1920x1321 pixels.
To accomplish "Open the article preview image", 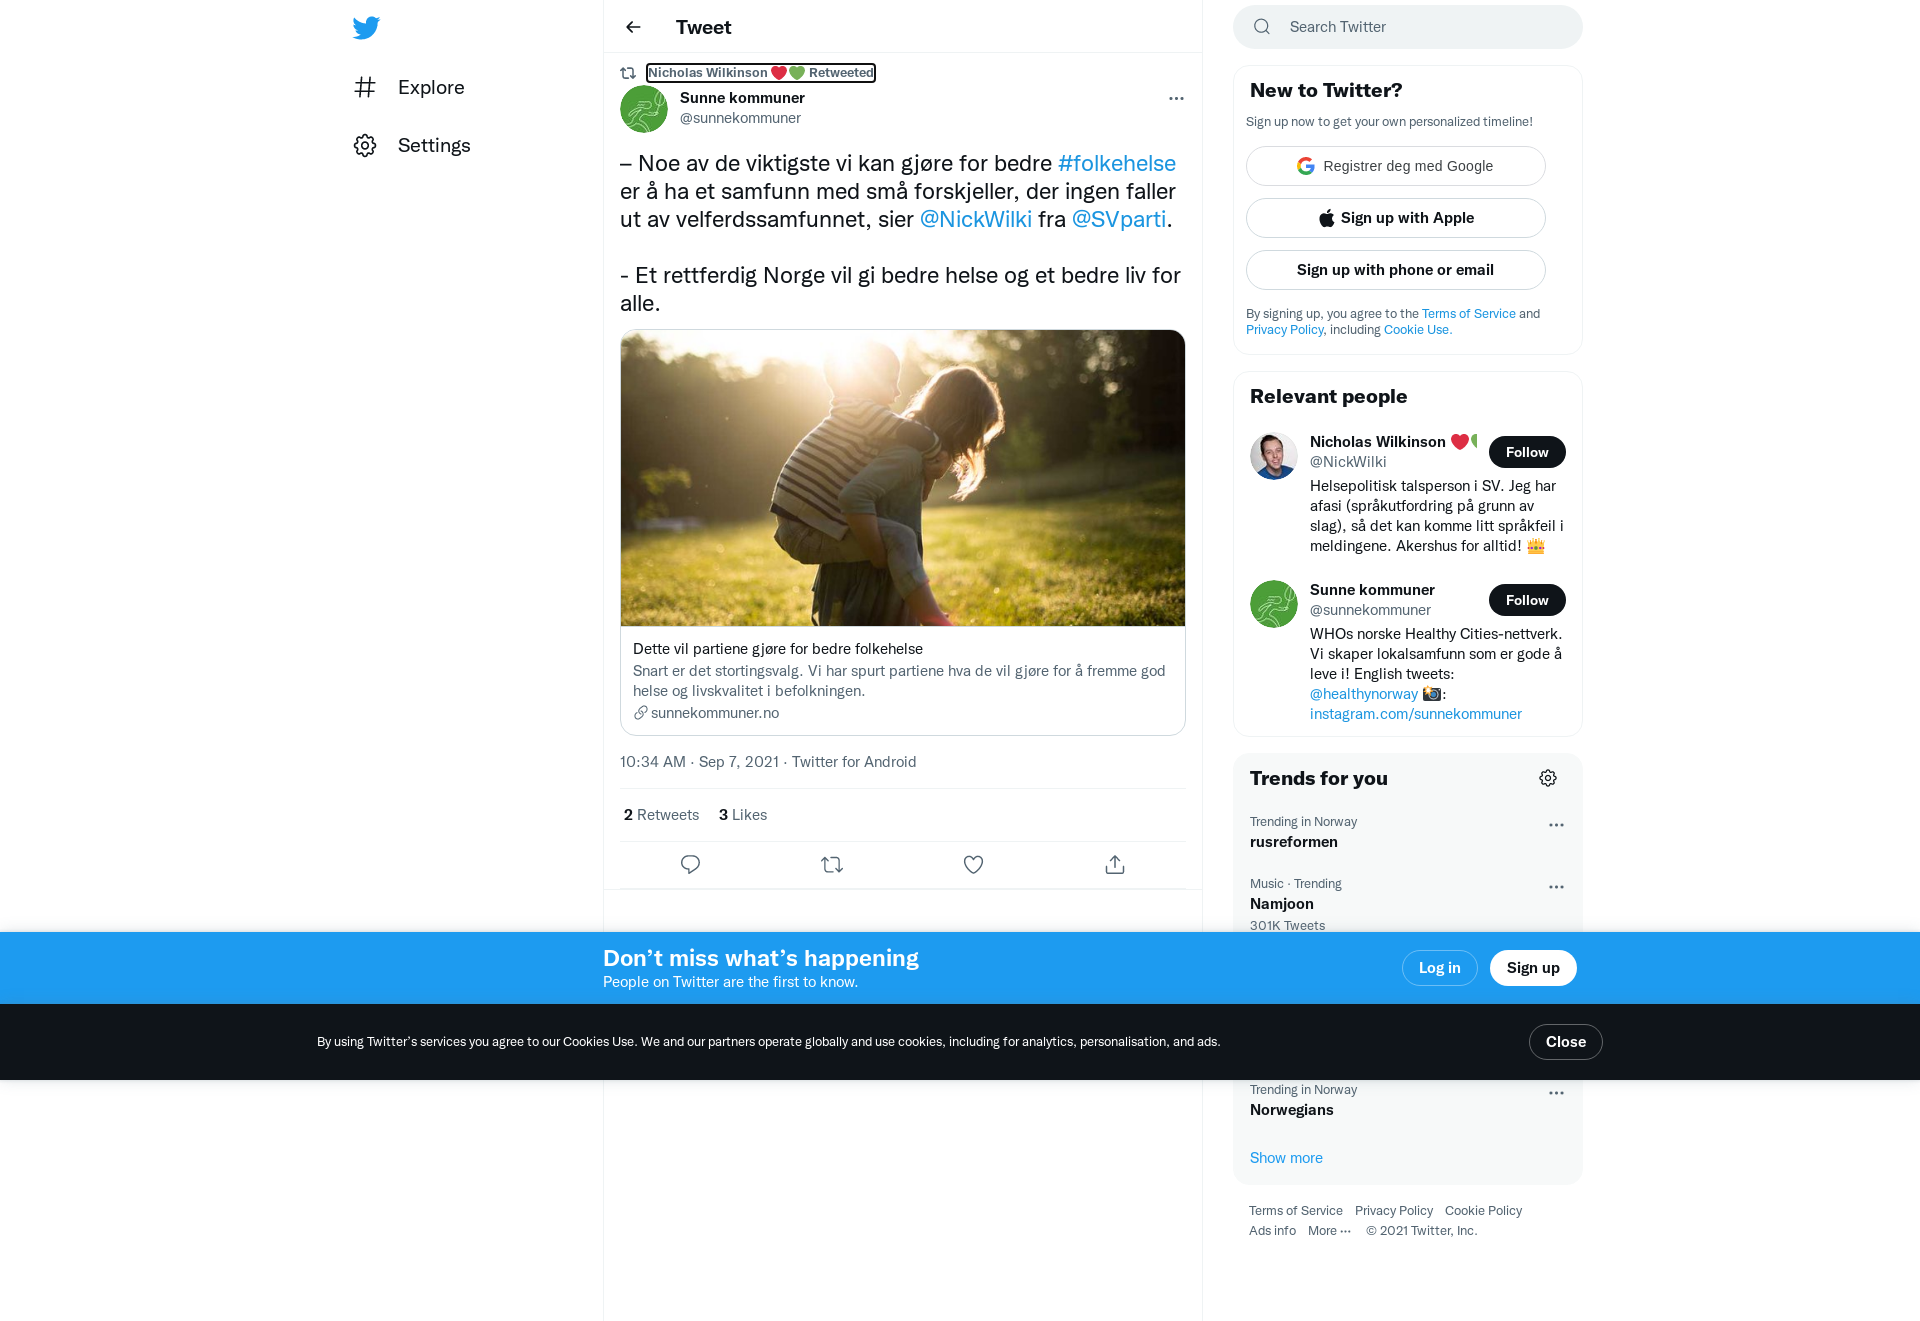I will coord(903,478).
